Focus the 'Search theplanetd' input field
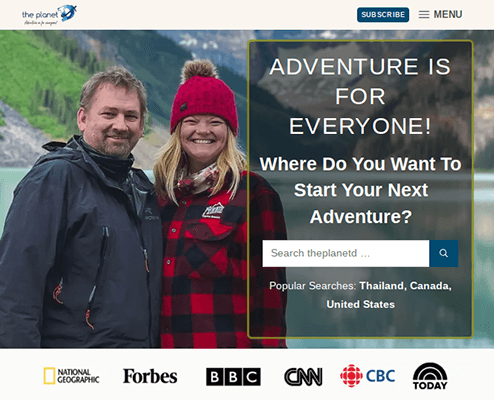Viewport: 494px width, 400px height. pos(346,253)
